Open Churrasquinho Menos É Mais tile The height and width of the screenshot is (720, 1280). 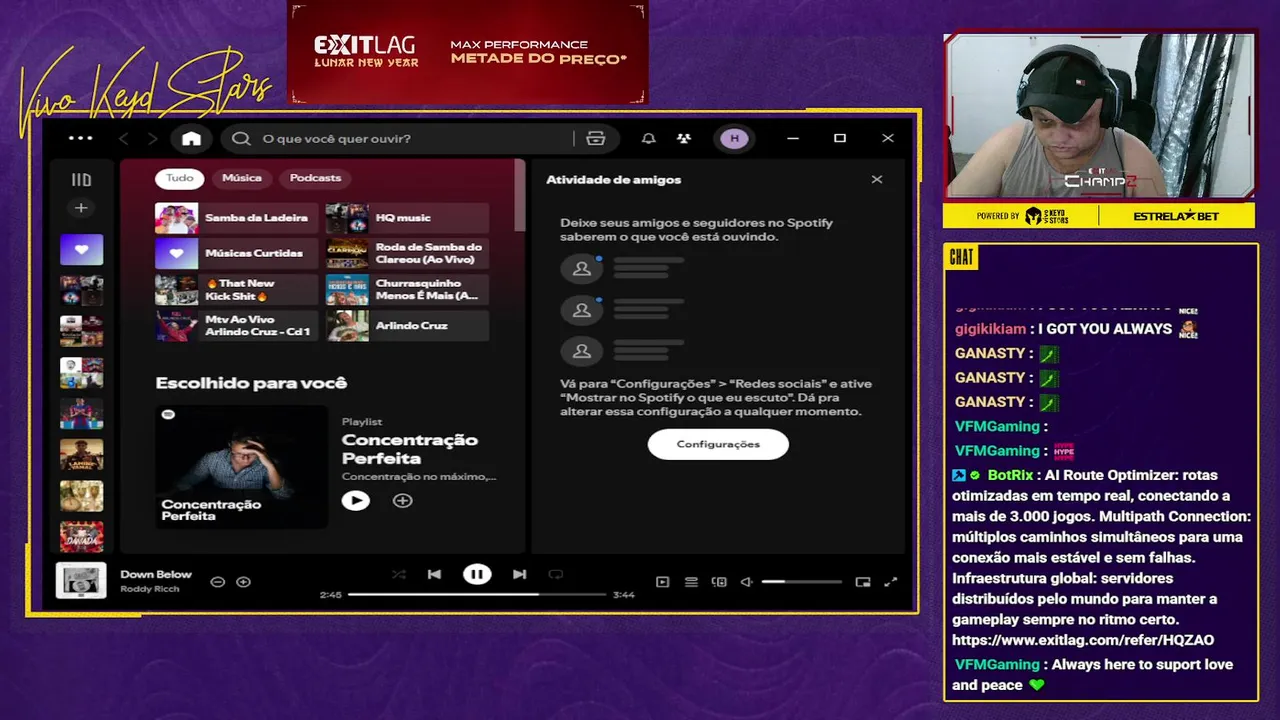click(407, 290)
